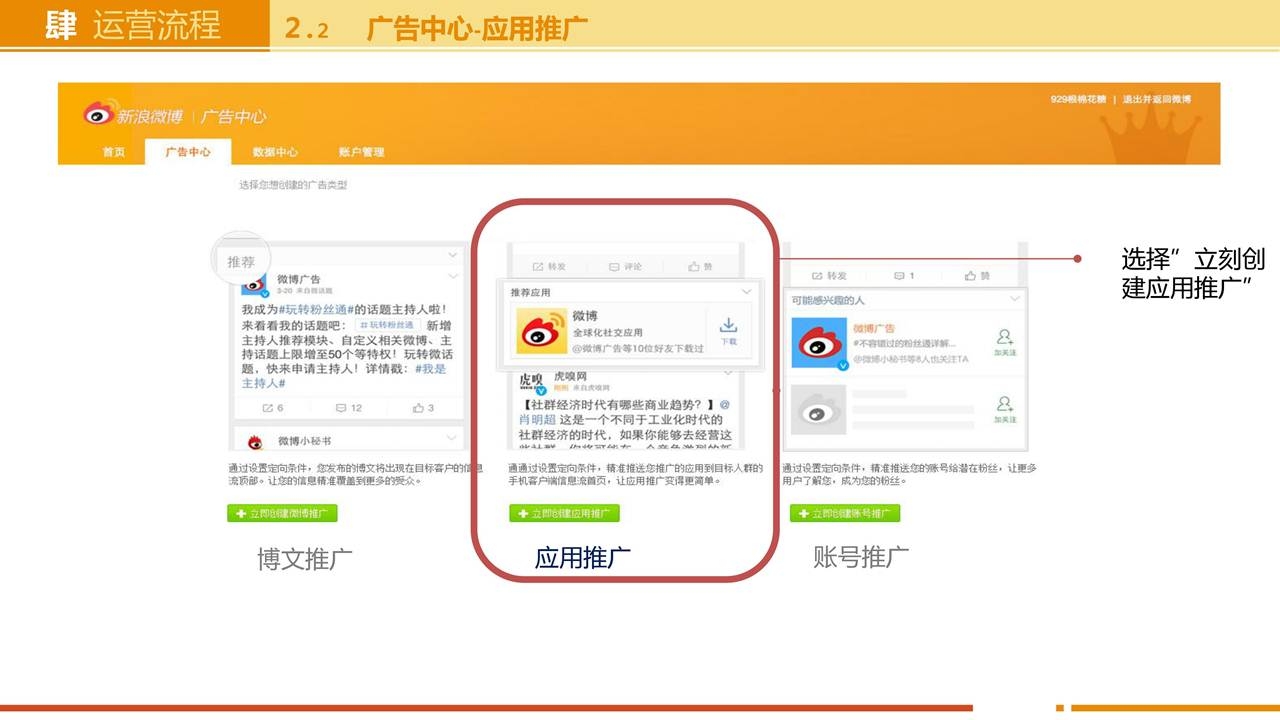Expand the chevron on the 推荐应用 card
The height and width of the screenshot is (720, 1280).
click(746, 292)
